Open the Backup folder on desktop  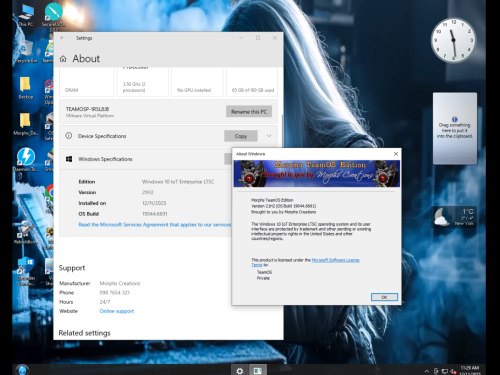tap(26, 87)
